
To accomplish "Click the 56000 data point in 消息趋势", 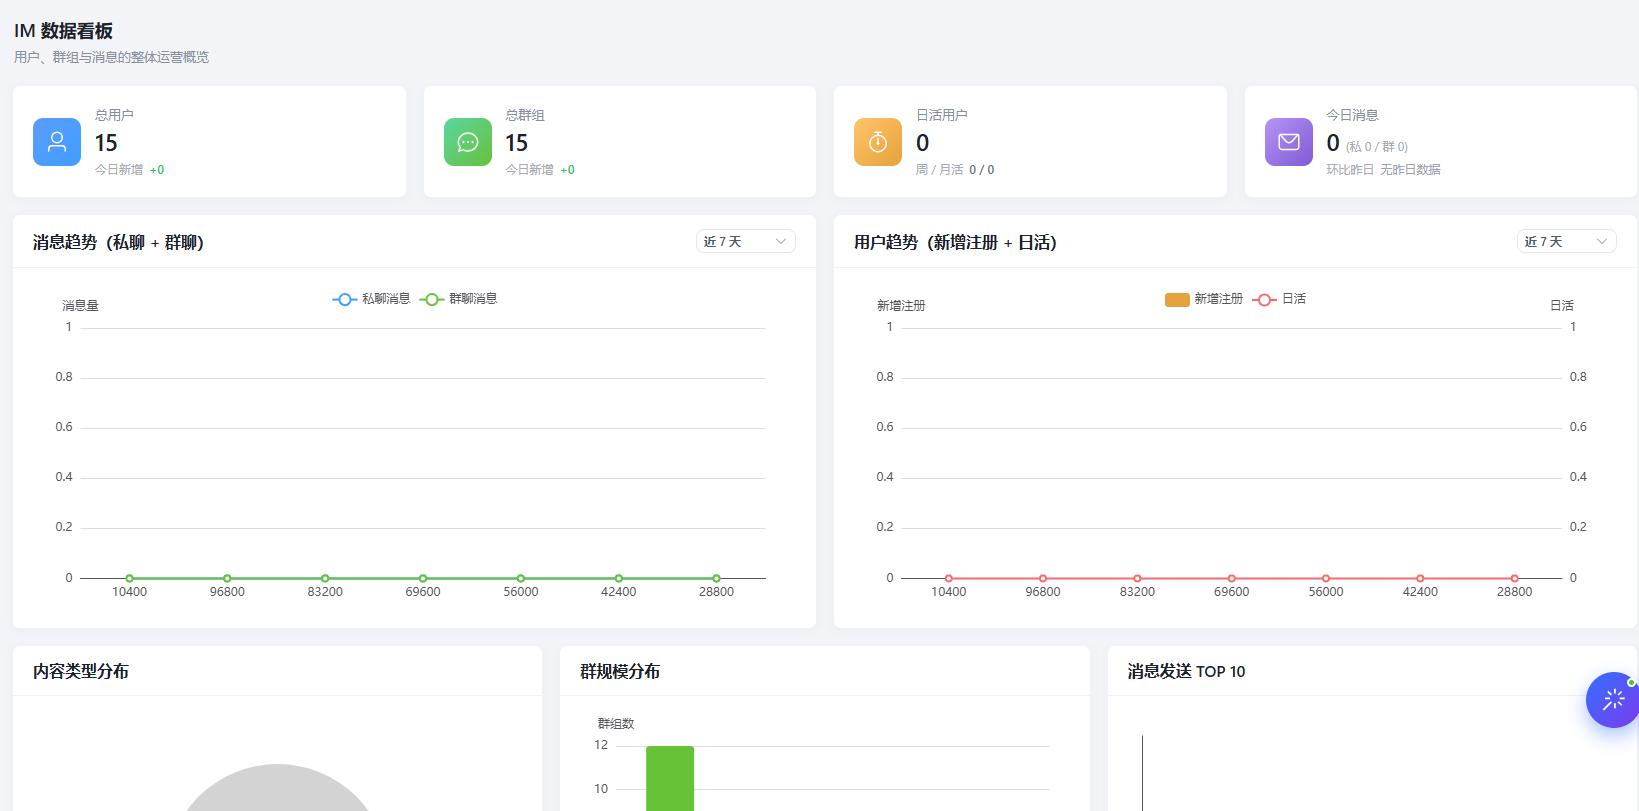I will 521,578.
